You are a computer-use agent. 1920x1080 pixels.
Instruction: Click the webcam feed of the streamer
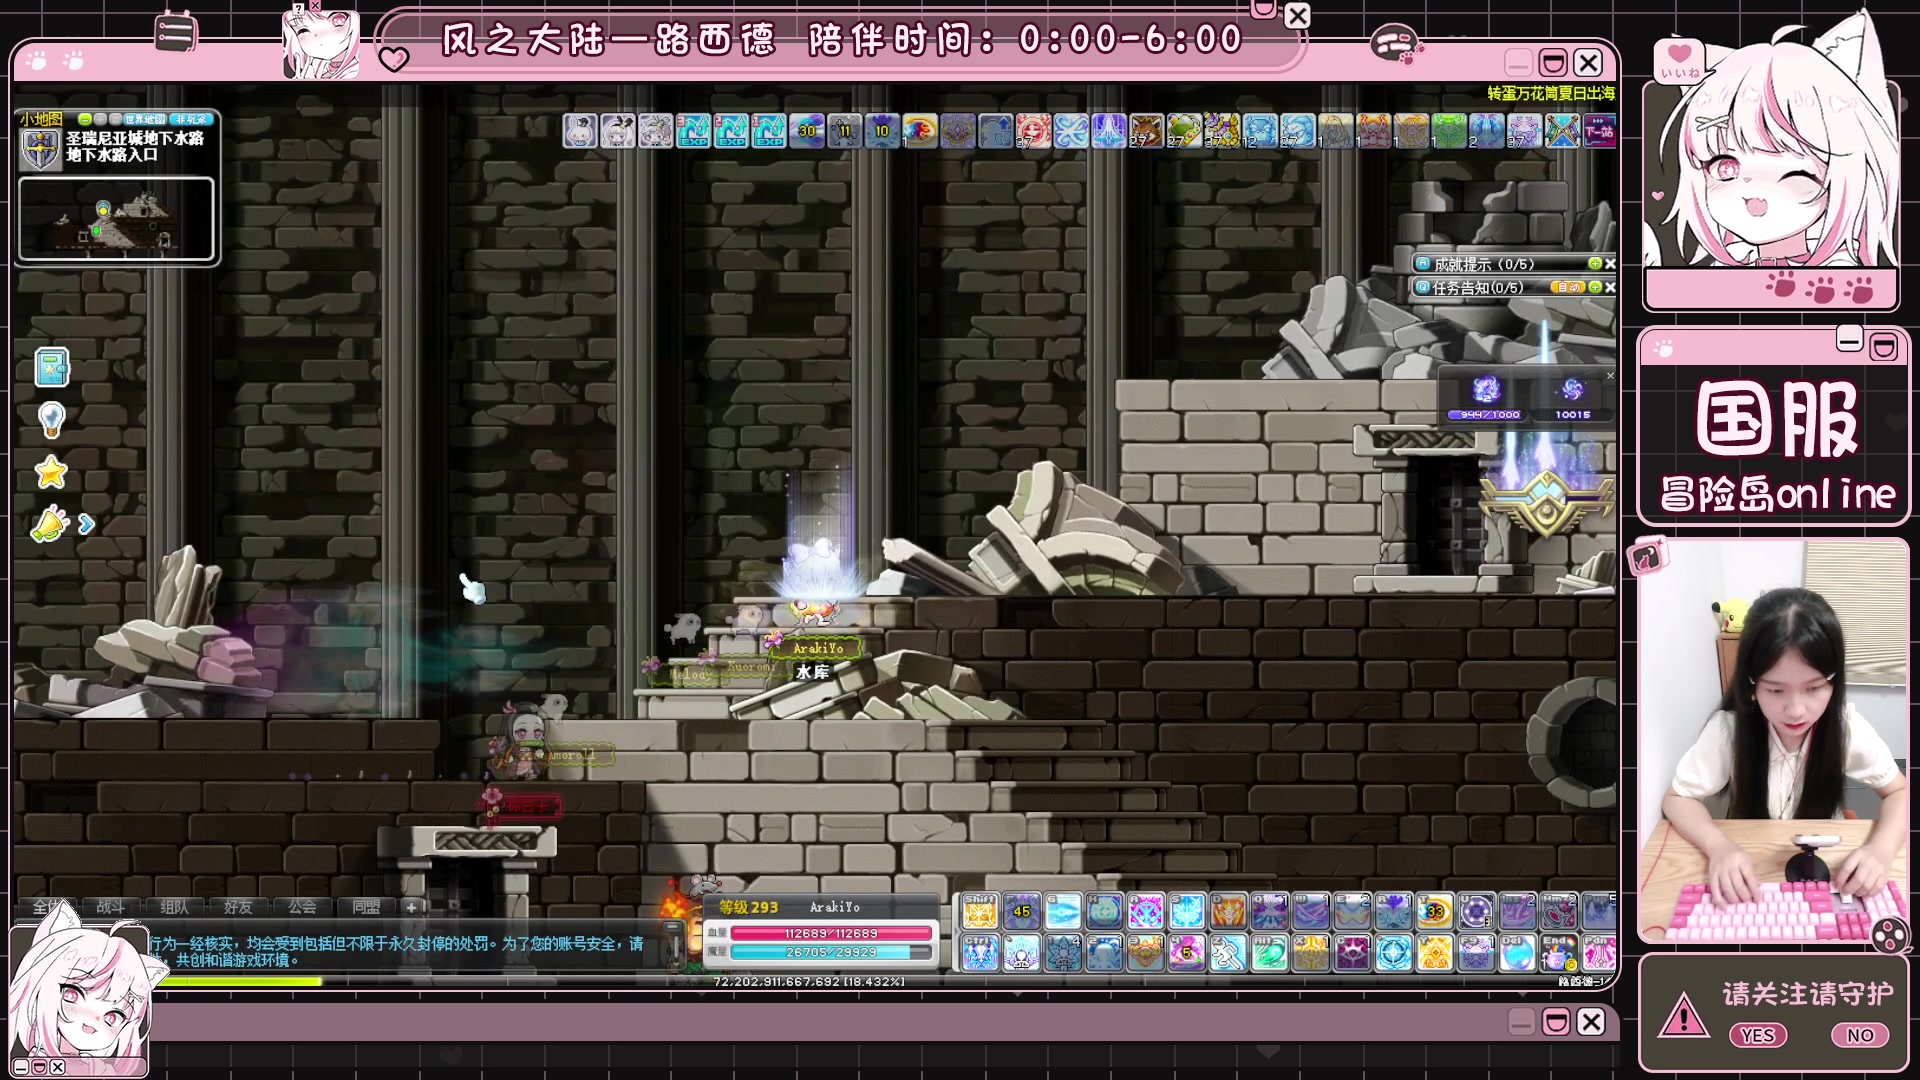1773,741
